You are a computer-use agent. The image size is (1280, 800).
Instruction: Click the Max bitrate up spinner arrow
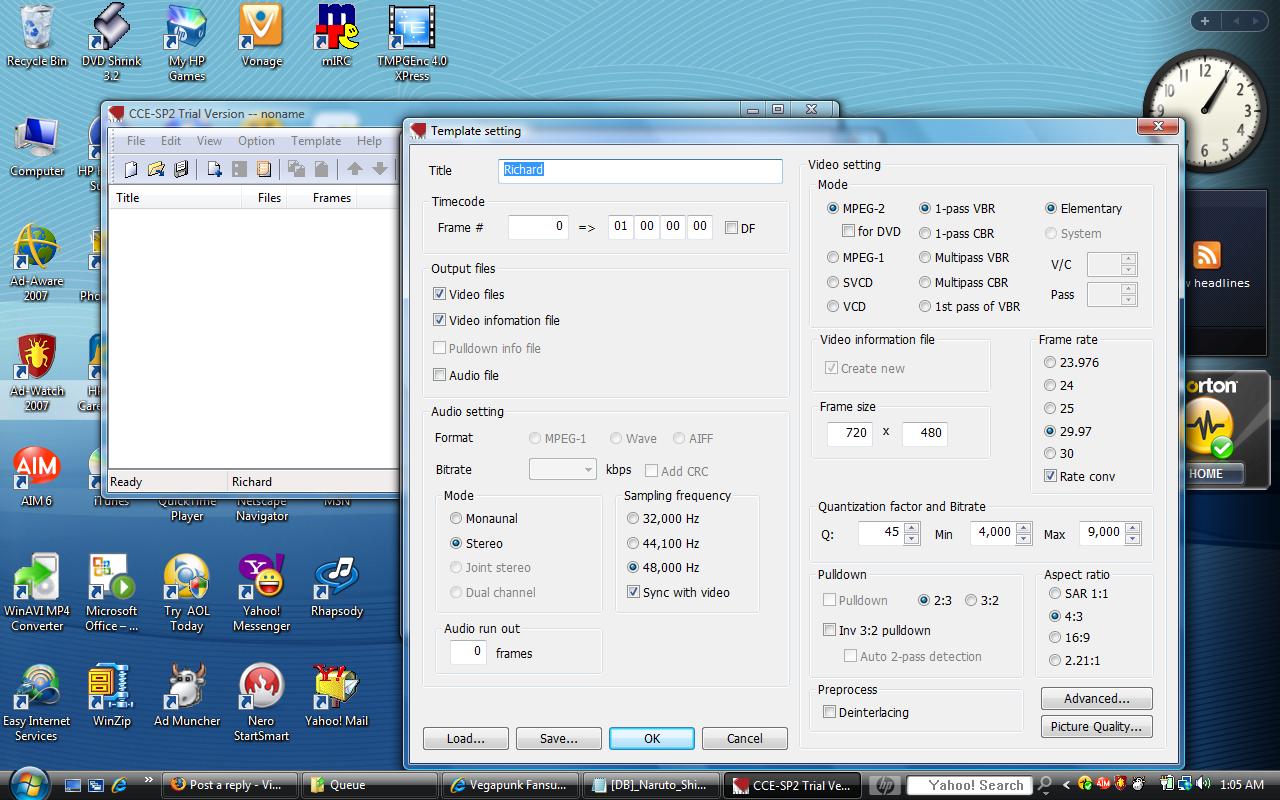(1133, 527)
